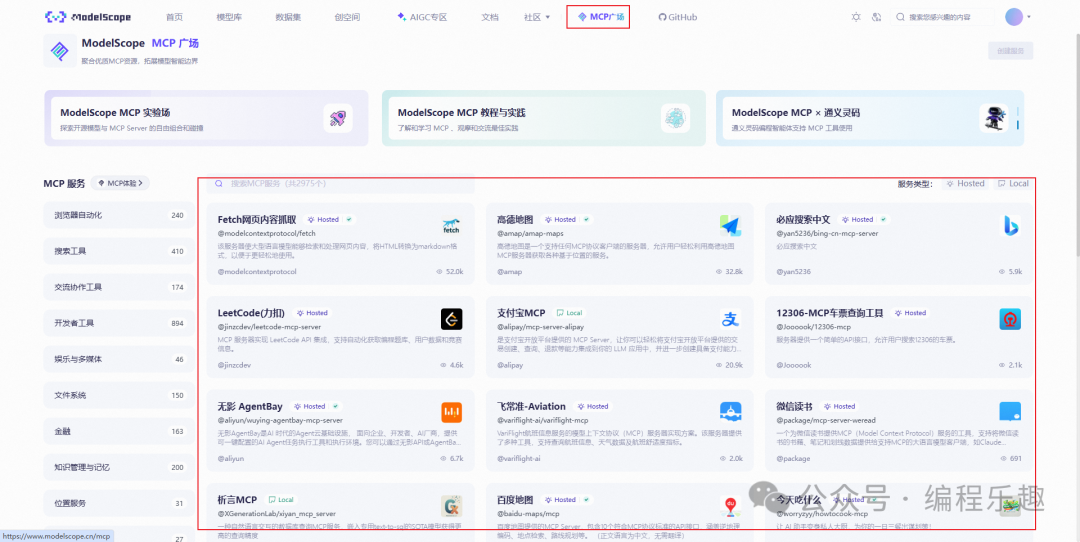Viewport: 1080px width, 542px height.
Task: Go to the 首页 tab
Action: pos(175,17)
